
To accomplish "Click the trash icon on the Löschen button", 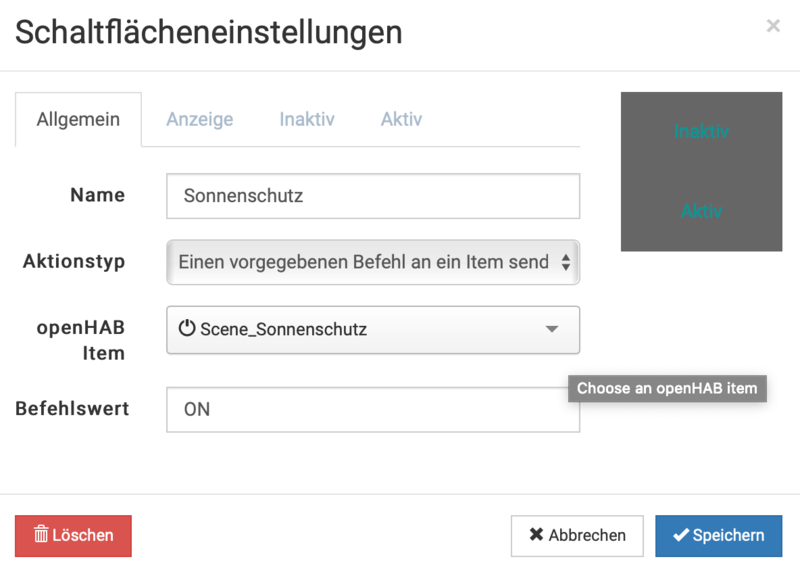I will pyautogui.click(x=41, y=535).
